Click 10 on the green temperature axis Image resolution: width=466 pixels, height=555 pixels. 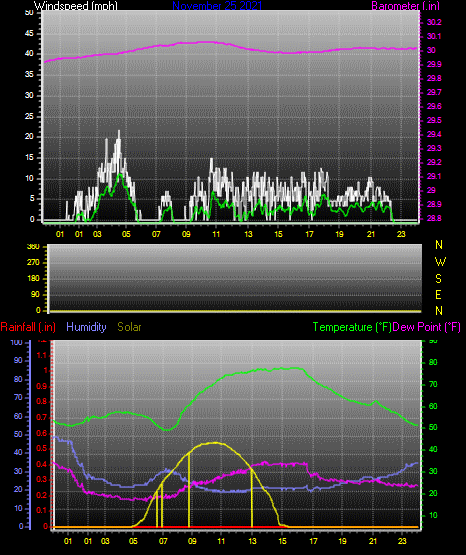click(433, 515)
